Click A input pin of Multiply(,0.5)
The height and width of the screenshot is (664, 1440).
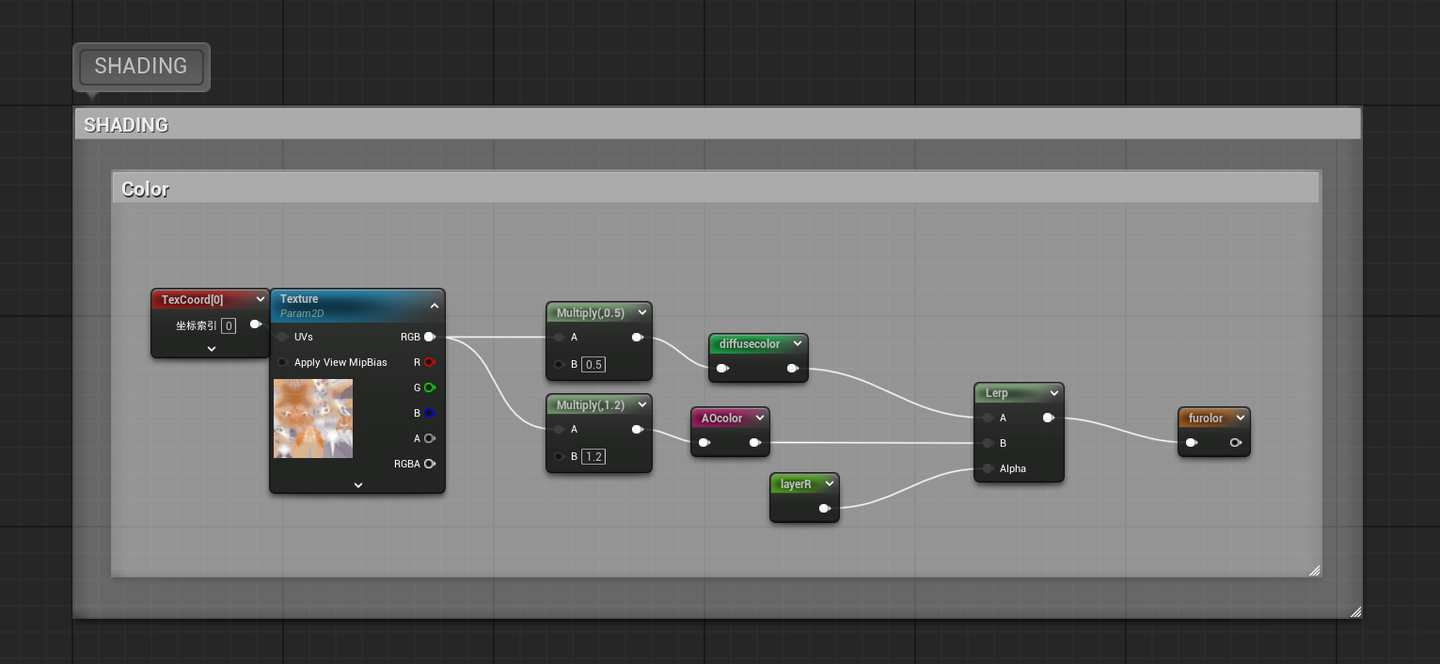(559, 337)
